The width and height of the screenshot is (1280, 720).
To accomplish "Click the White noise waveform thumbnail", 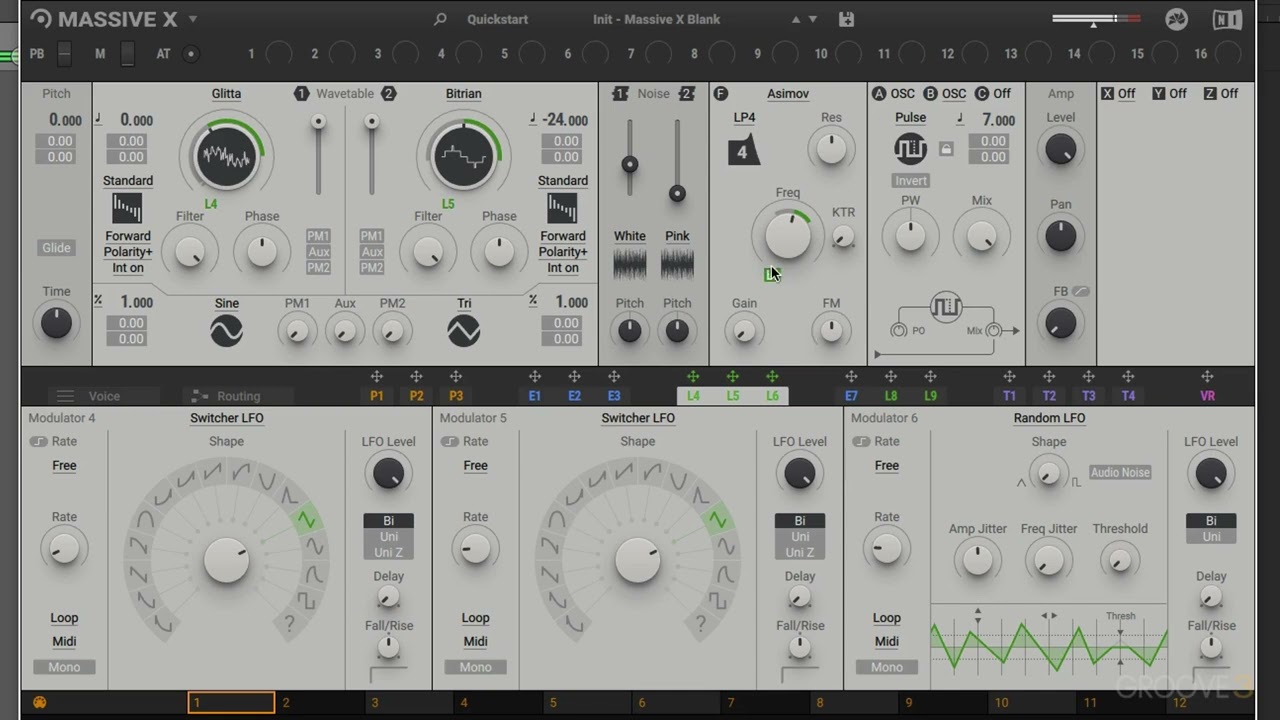I will coord(630,264).
